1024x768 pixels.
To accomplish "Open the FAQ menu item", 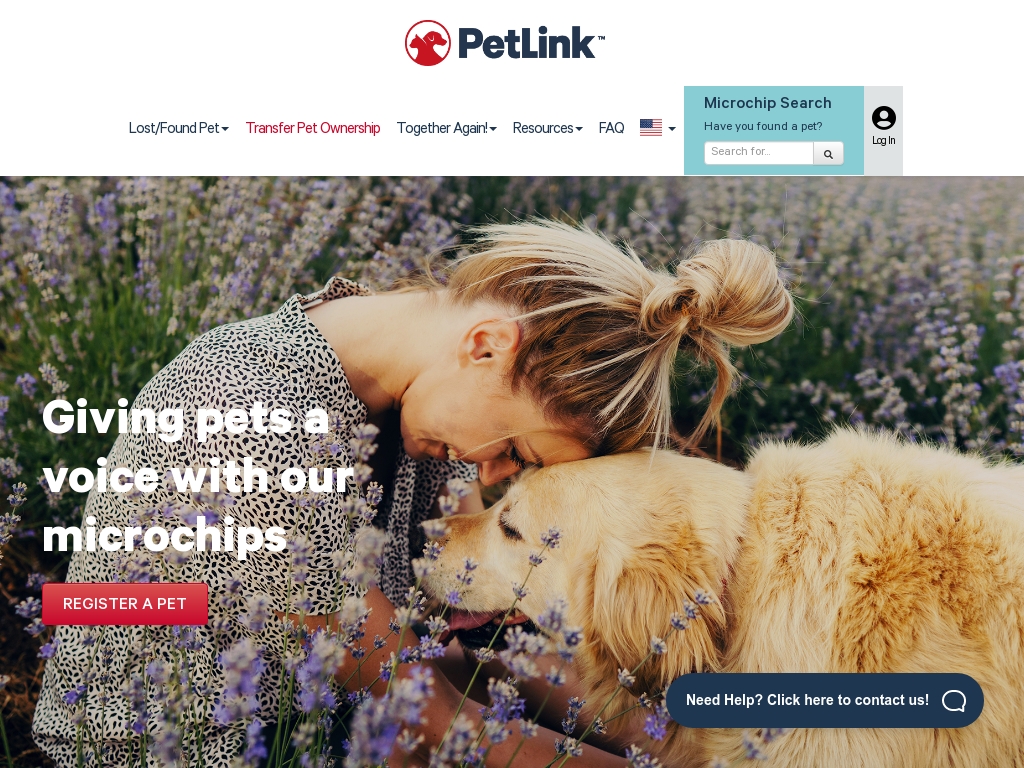I will [611, 128].
